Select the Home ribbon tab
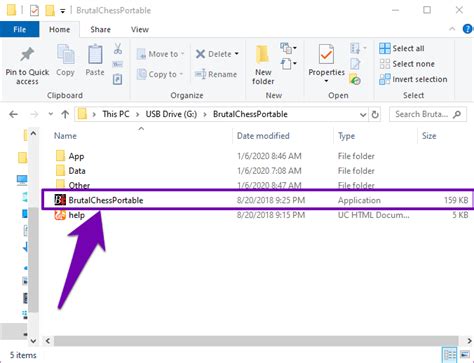This screenshot has height=363, width=474. 59,29
